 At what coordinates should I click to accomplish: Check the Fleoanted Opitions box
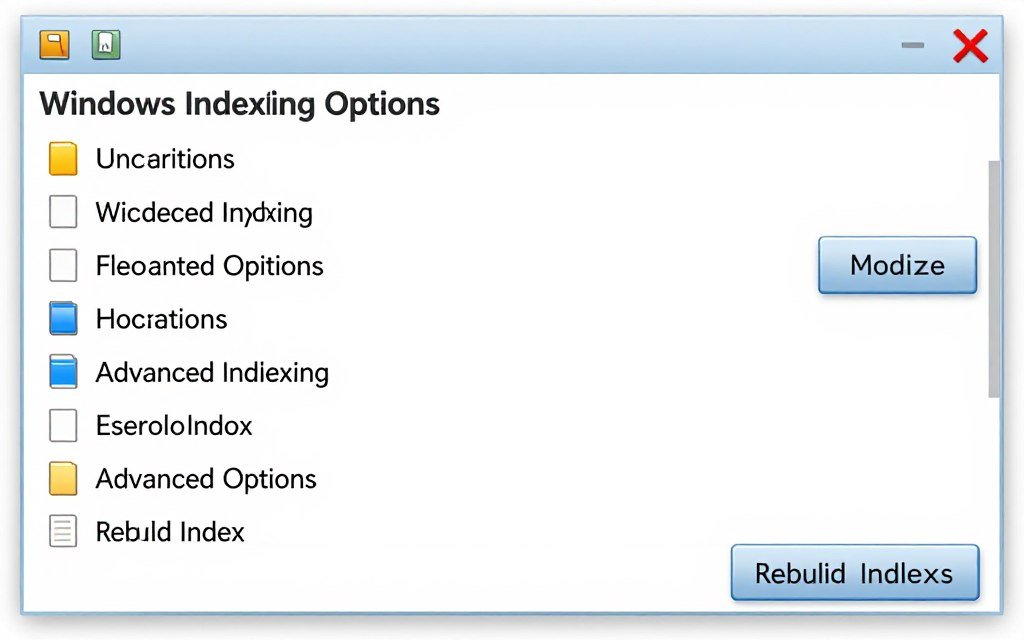(62, 265)
